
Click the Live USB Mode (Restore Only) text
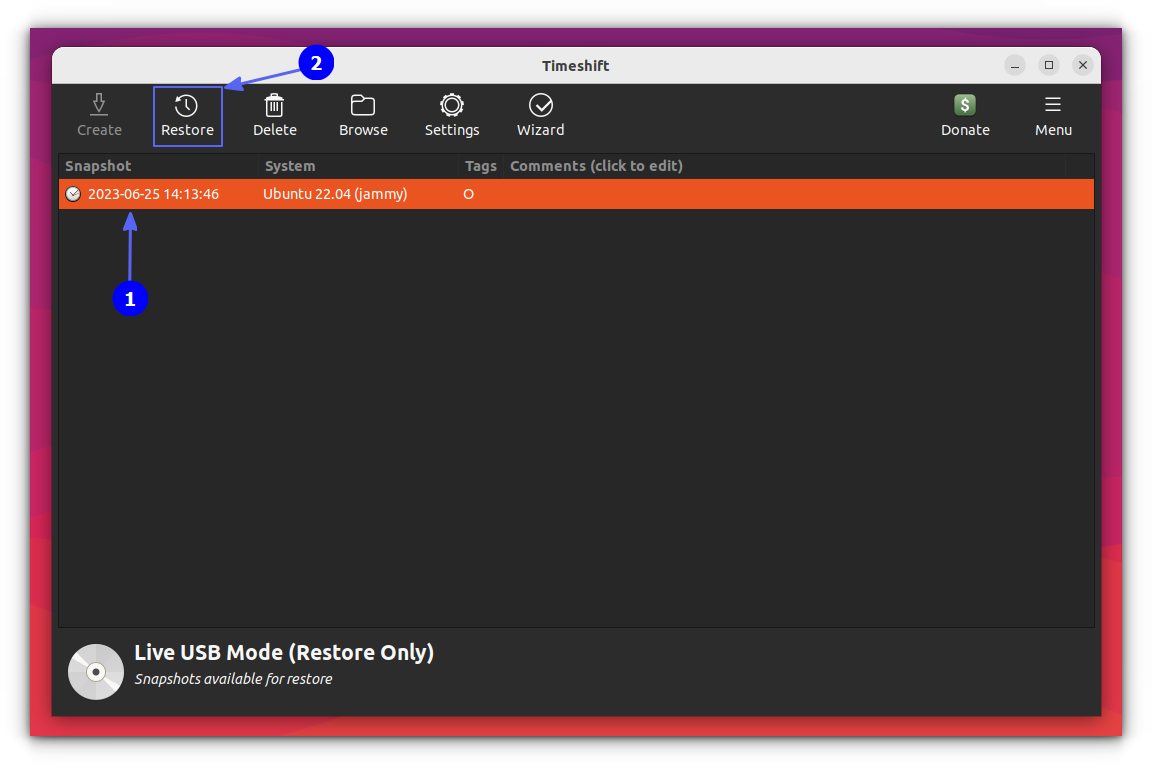(x=284, y=653)
